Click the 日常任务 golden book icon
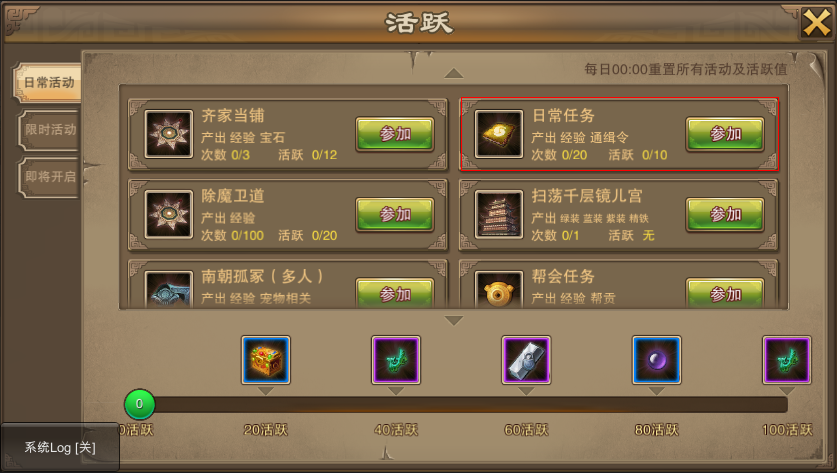The width and height of the screenshot is (837, 473). (x=499, y=134)
